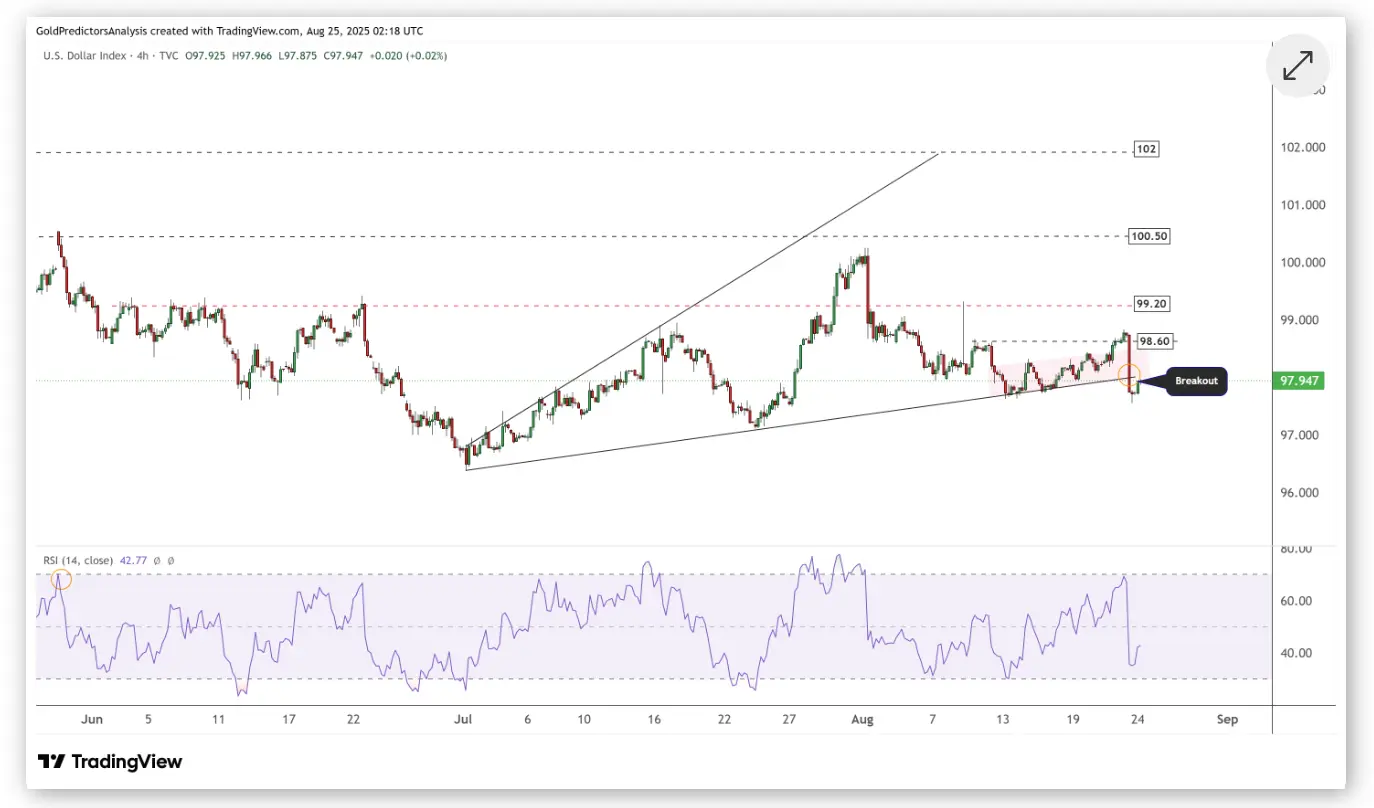Click the 17 date label on the time axis
Image resolution: width=1374 pixels, height=808 pixels.
point(289,719)
